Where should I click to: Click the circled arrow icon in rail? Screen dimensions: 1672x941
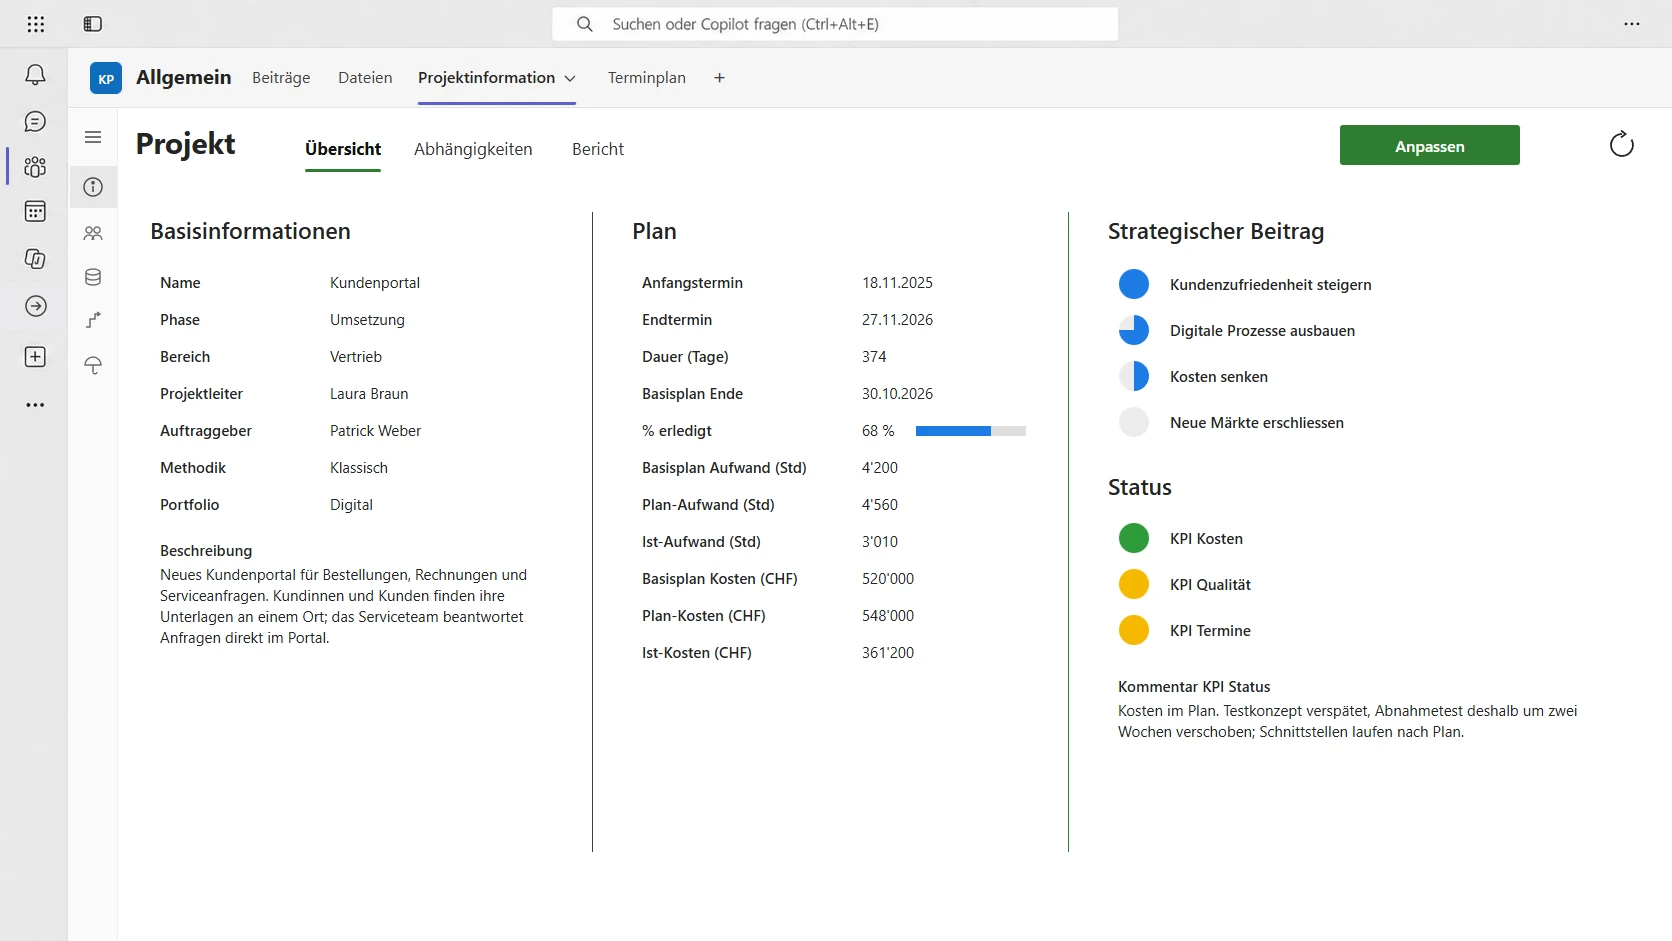click(35, 306)
